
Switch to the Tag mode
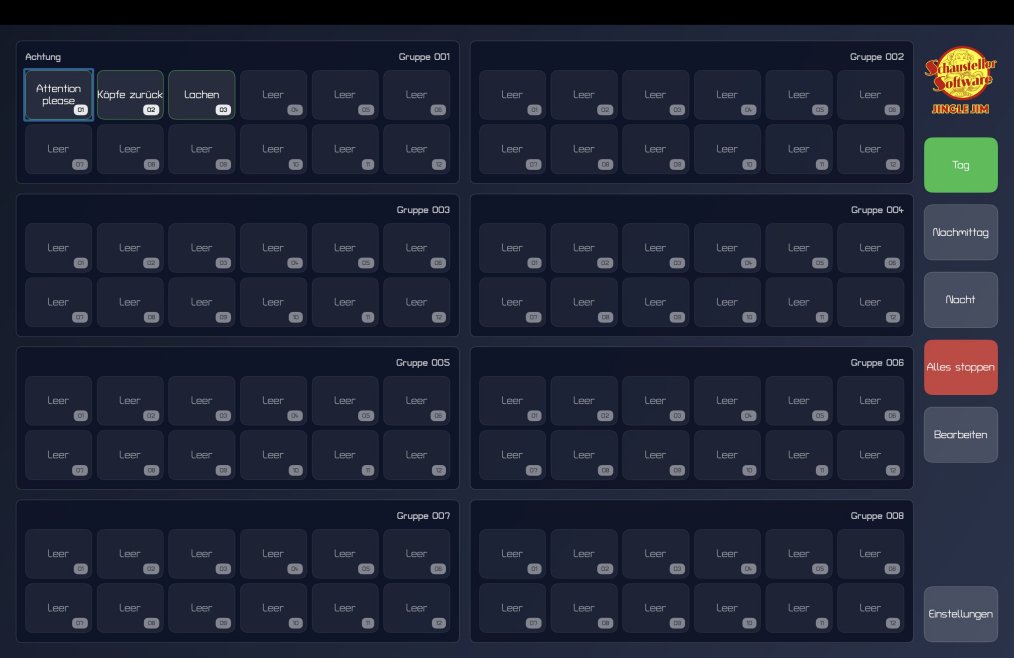(x=960, y=165)
